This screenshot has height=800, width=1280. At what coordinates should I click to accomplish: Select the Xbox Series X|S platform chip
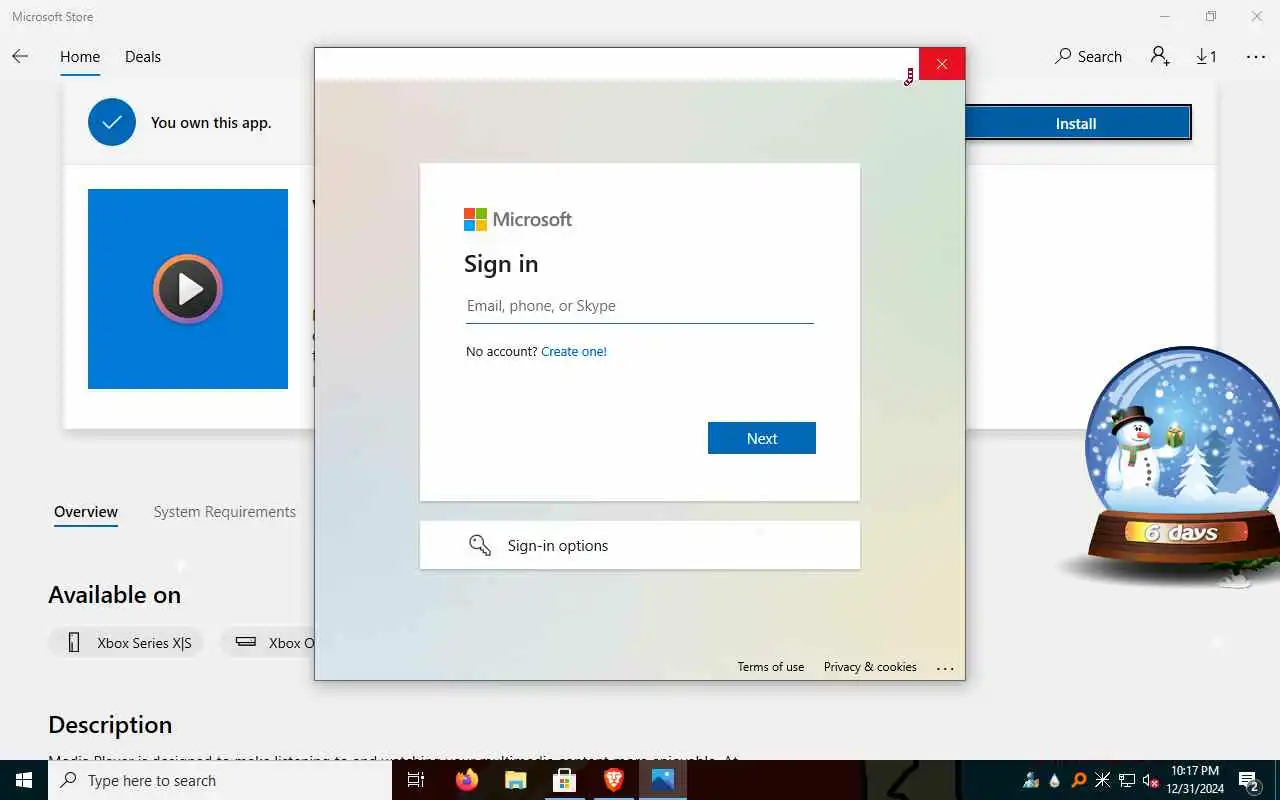tap(126, 643)
